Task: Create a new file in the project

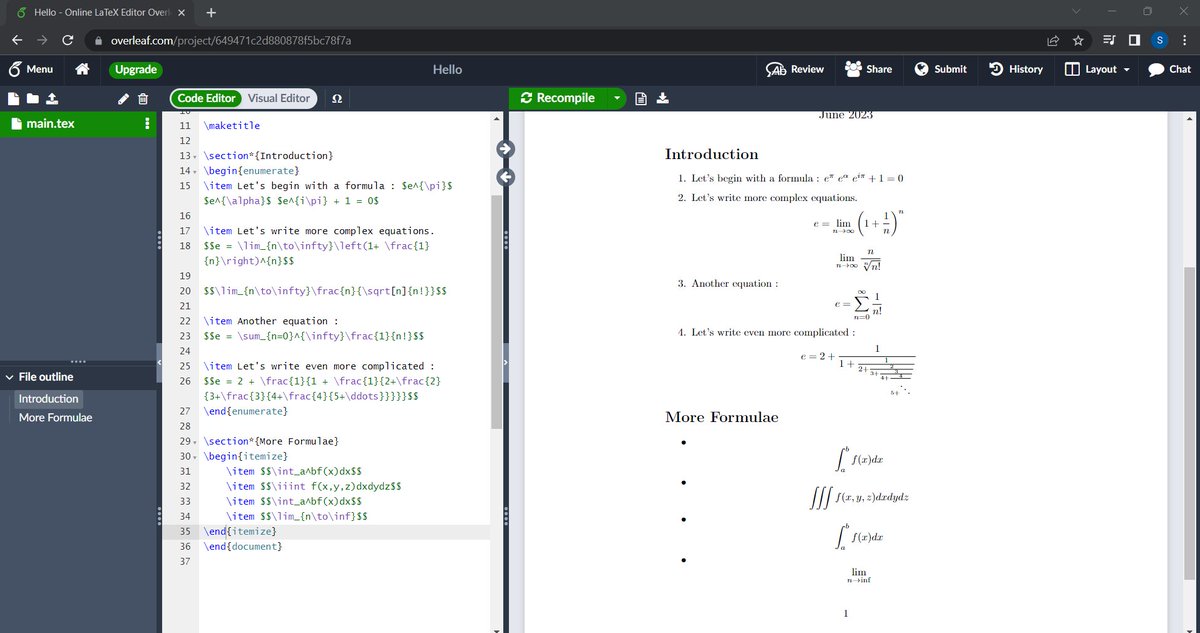Action: click(14, 98)
